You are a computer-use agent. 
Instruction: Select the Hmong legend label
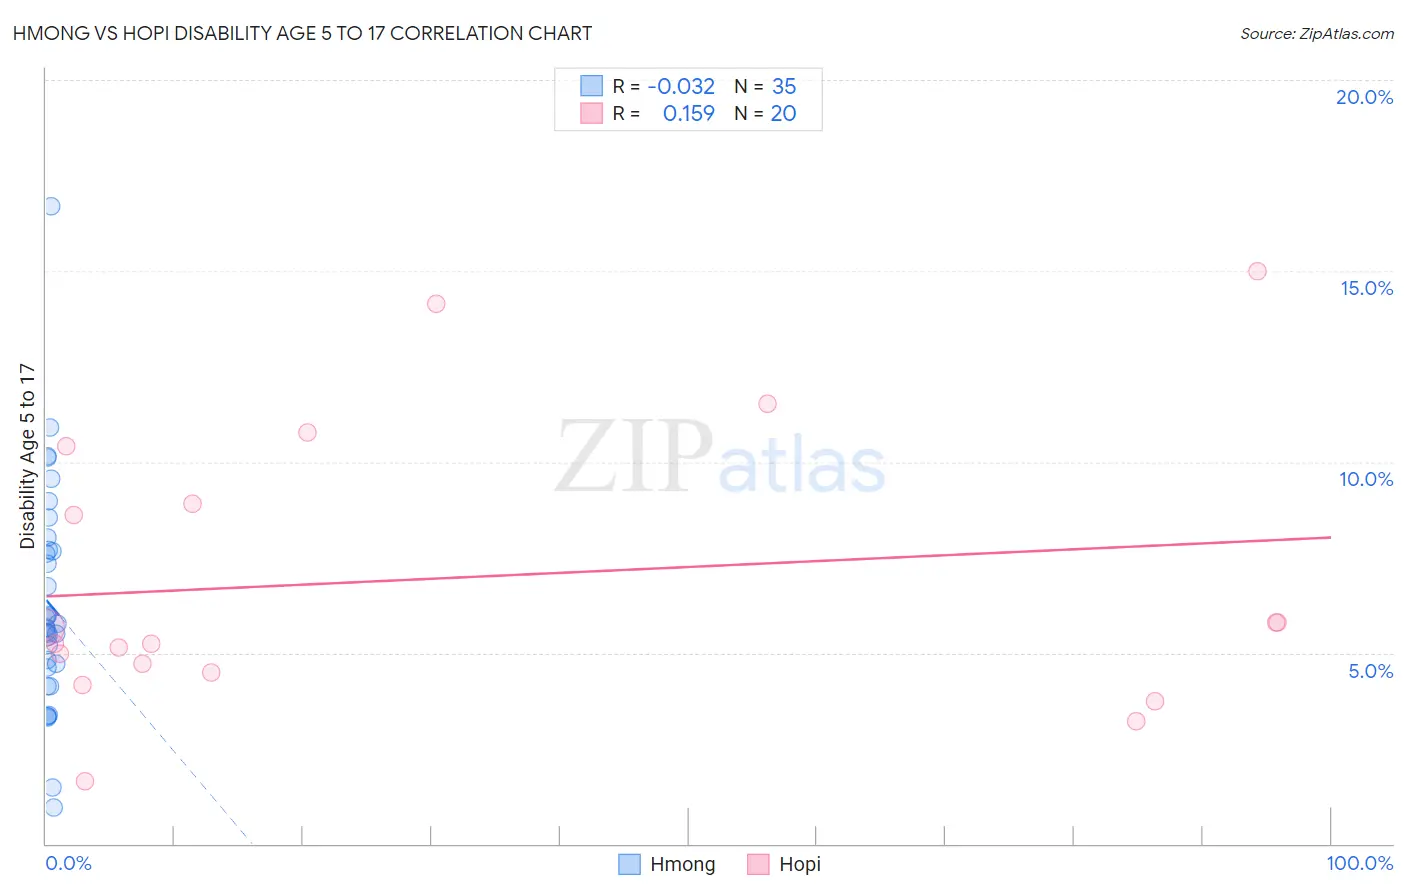click(683, 864)
